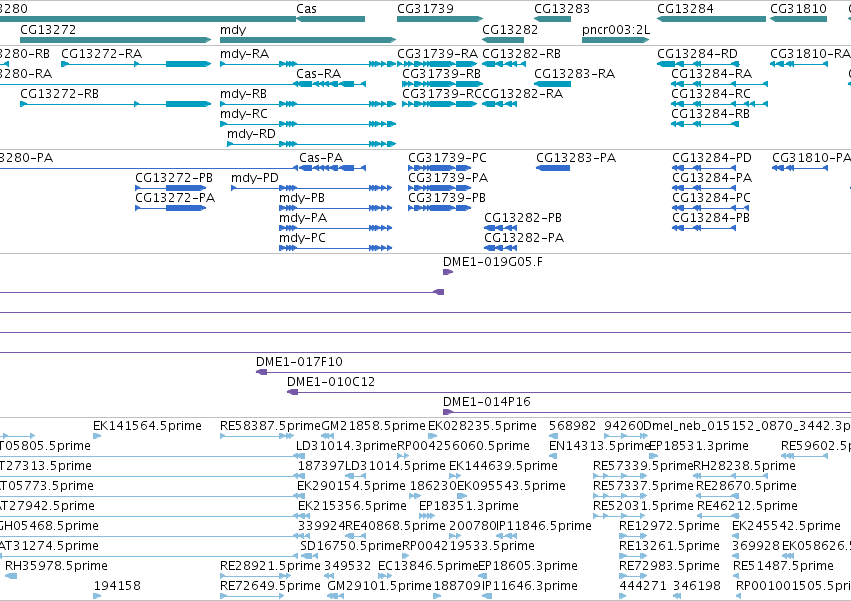Click the EK141564.5prime EST label
Screen dimensions: 851x601
click(147, 426)
